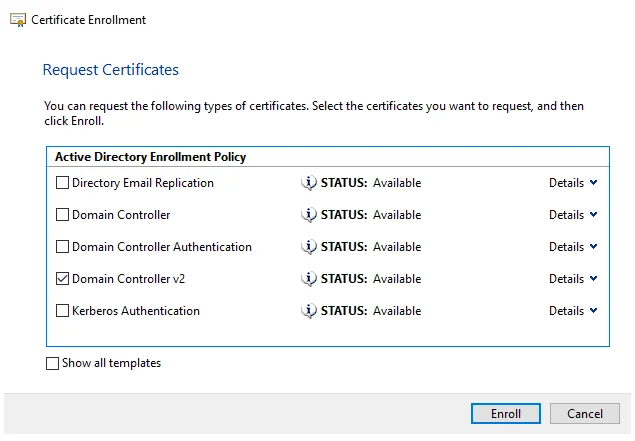Expand Details in the Domain Controller row
635x441 pixels.
572,215
